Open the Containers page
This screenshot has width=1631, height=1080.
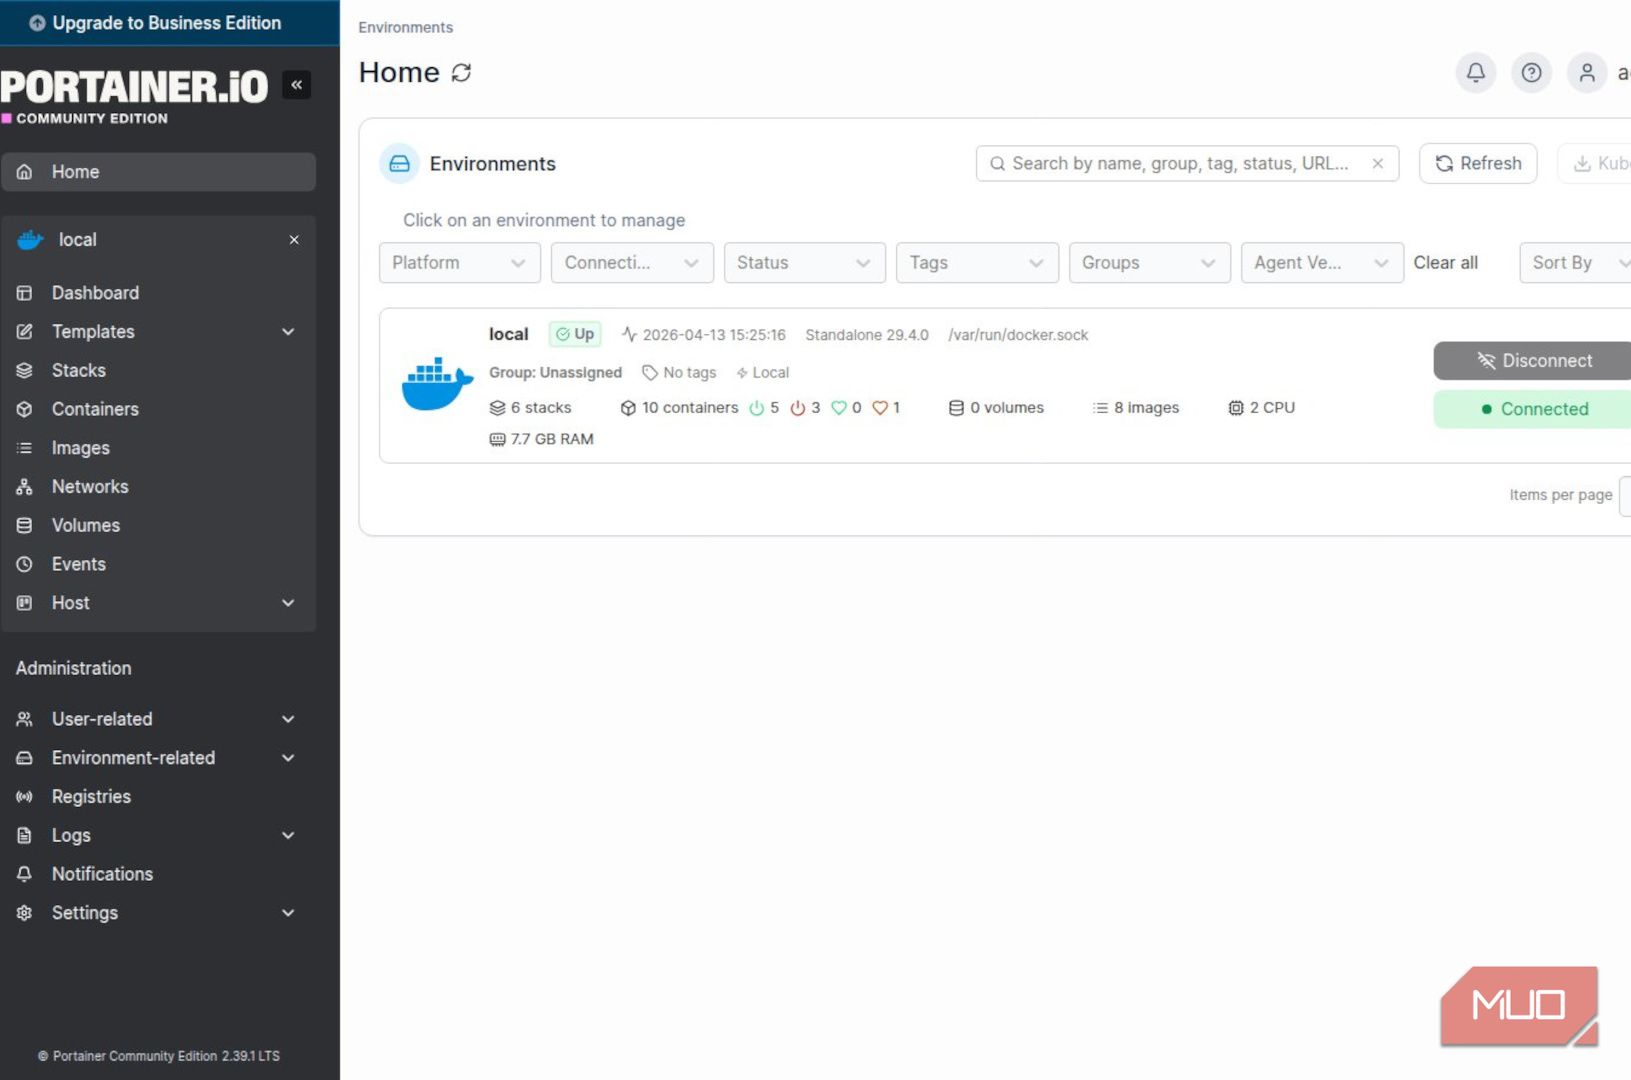(x=159, y=409)
